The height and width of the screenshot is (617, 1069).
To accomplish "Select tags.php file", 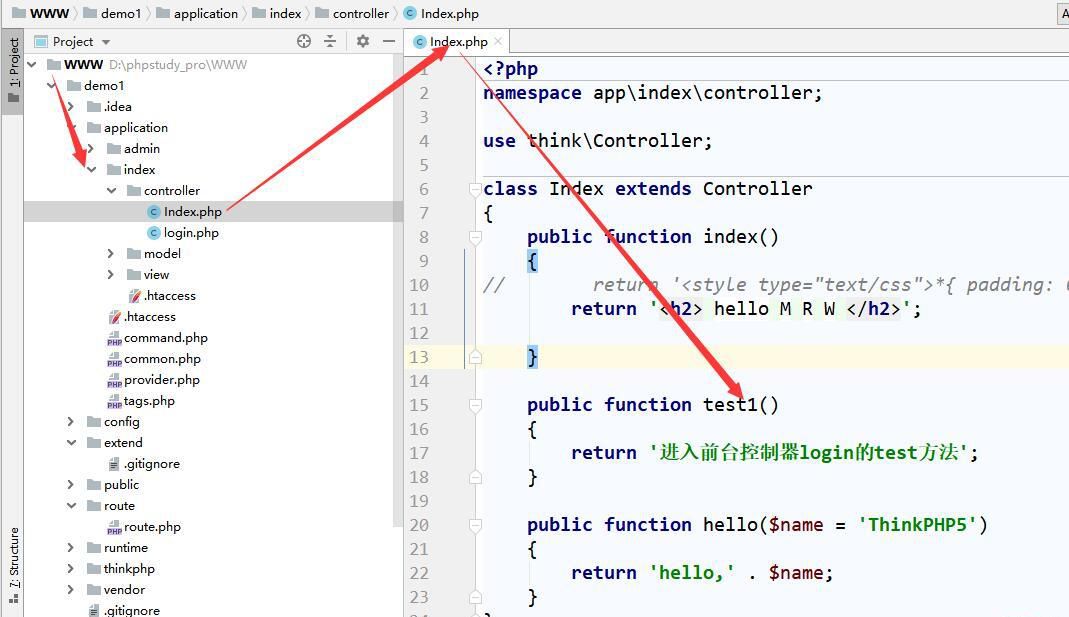I will pos(149,401).
